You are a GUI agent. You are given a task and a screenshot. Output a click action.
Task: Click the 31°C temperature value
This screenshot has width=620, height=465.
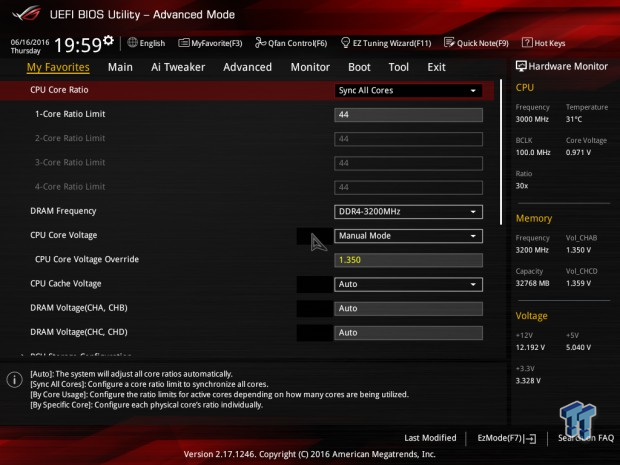574,119
